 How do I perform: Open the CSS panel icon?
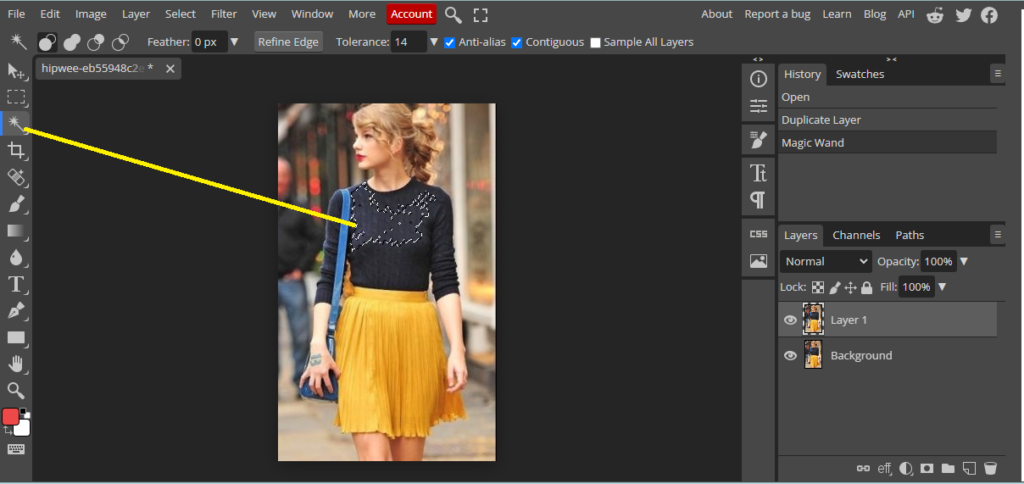click(x=758, y=234)
